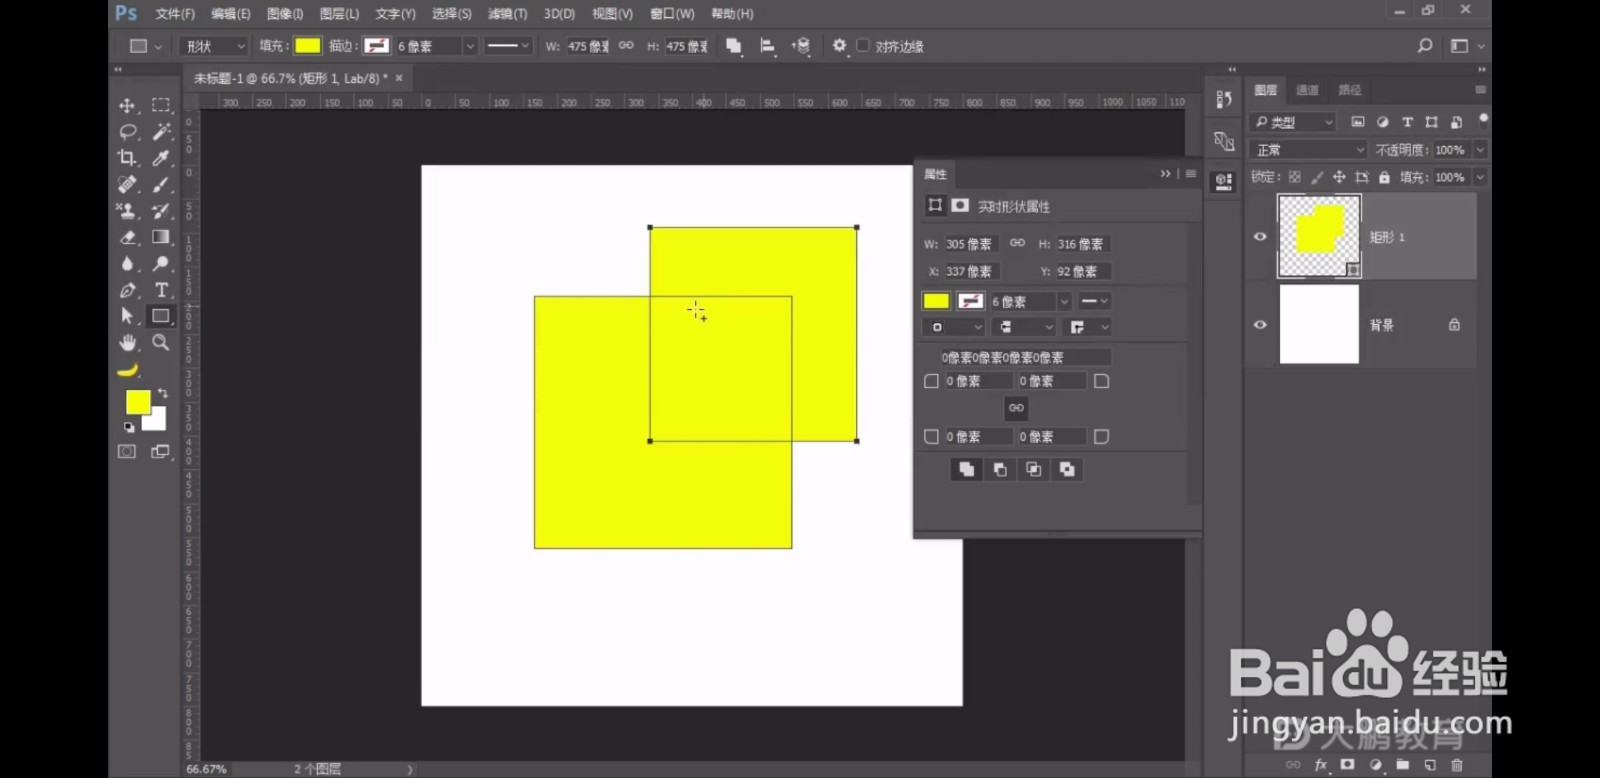Open path arrangement stacking icon

(801, 46)
